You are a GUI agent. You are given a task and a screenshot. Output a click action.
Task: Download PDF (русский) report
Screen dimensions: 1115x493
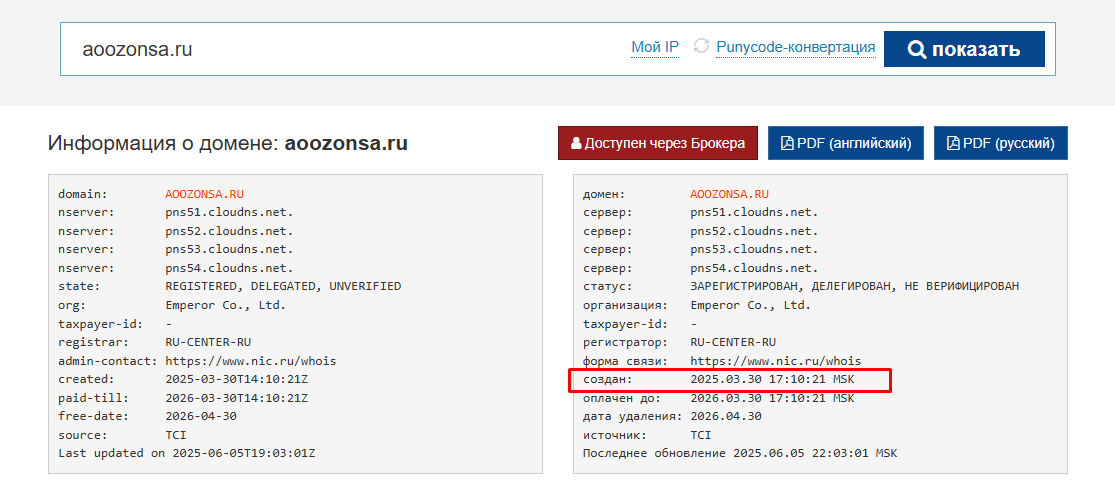[1001, 143]
